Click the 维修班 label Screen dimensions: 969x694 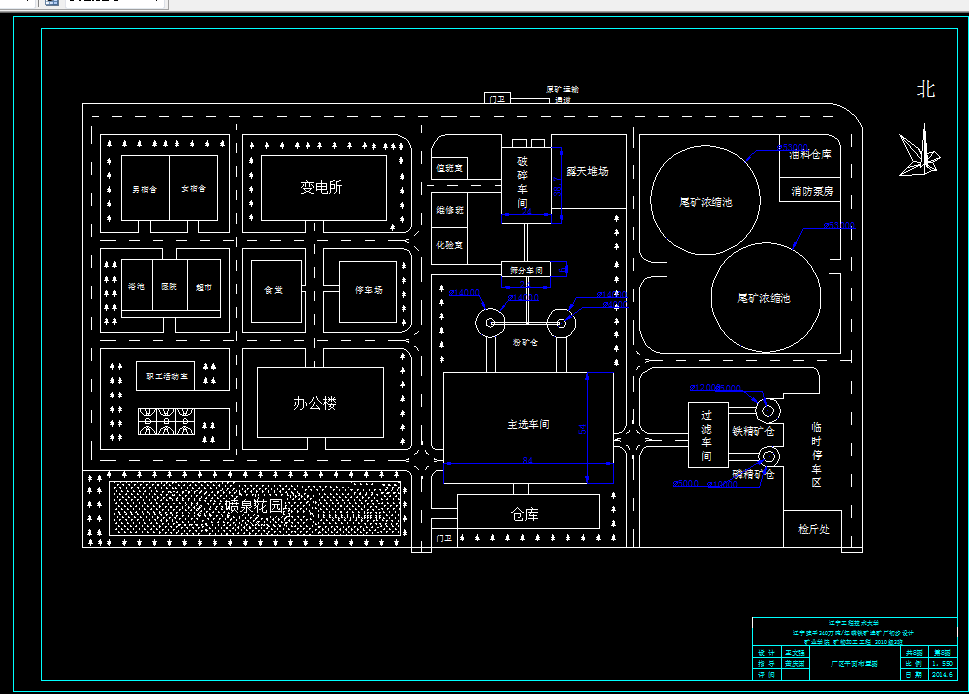click(x=450, y=210)
